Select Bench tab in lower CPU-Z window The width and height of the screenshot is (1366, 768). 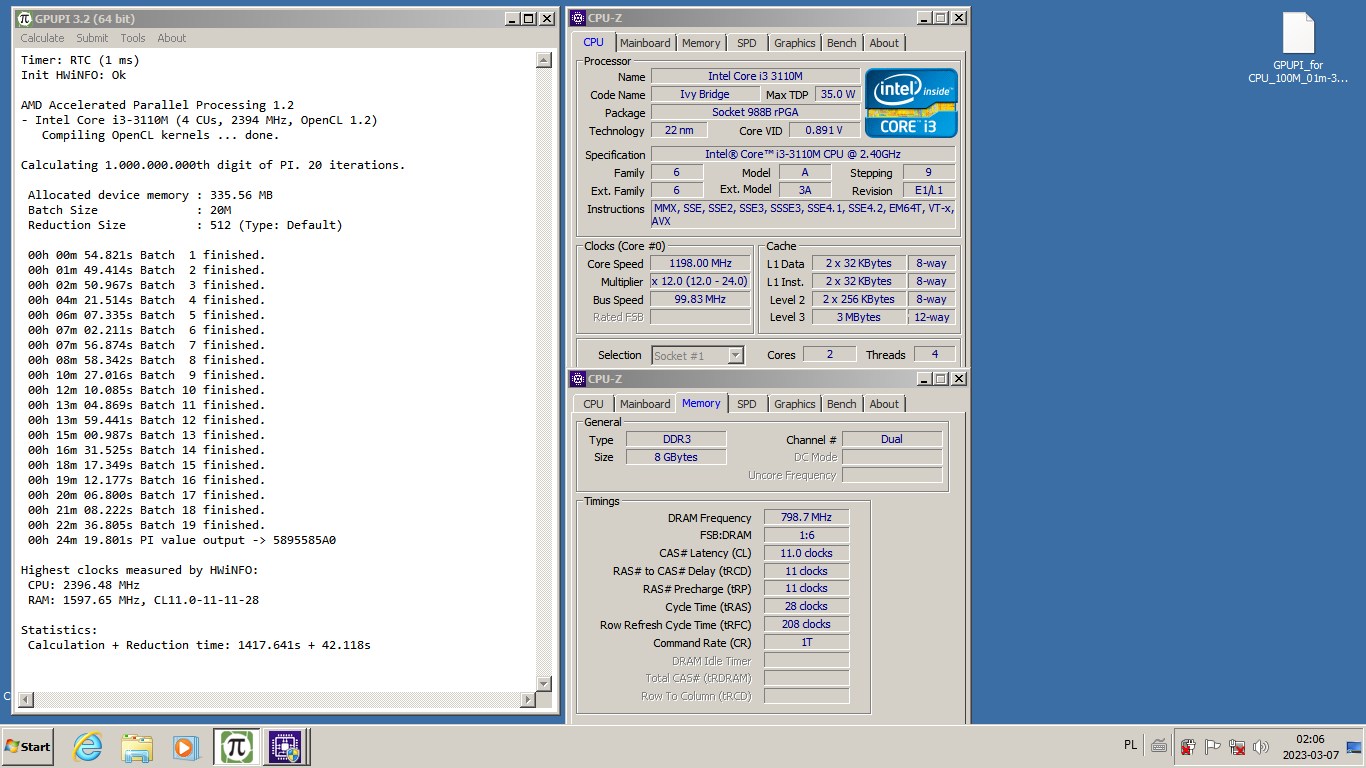point(842,404)
